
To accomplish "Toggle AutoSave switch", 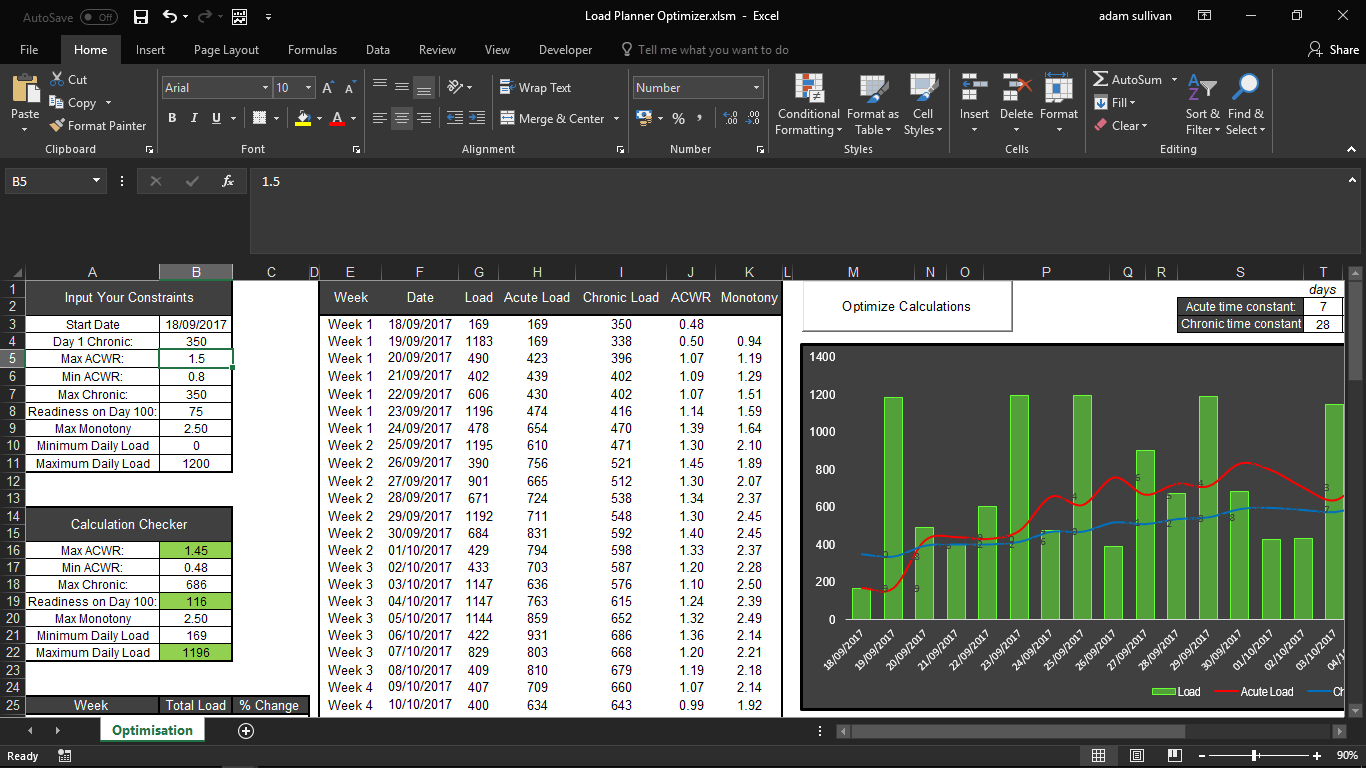I will click(x=98, y=17).
